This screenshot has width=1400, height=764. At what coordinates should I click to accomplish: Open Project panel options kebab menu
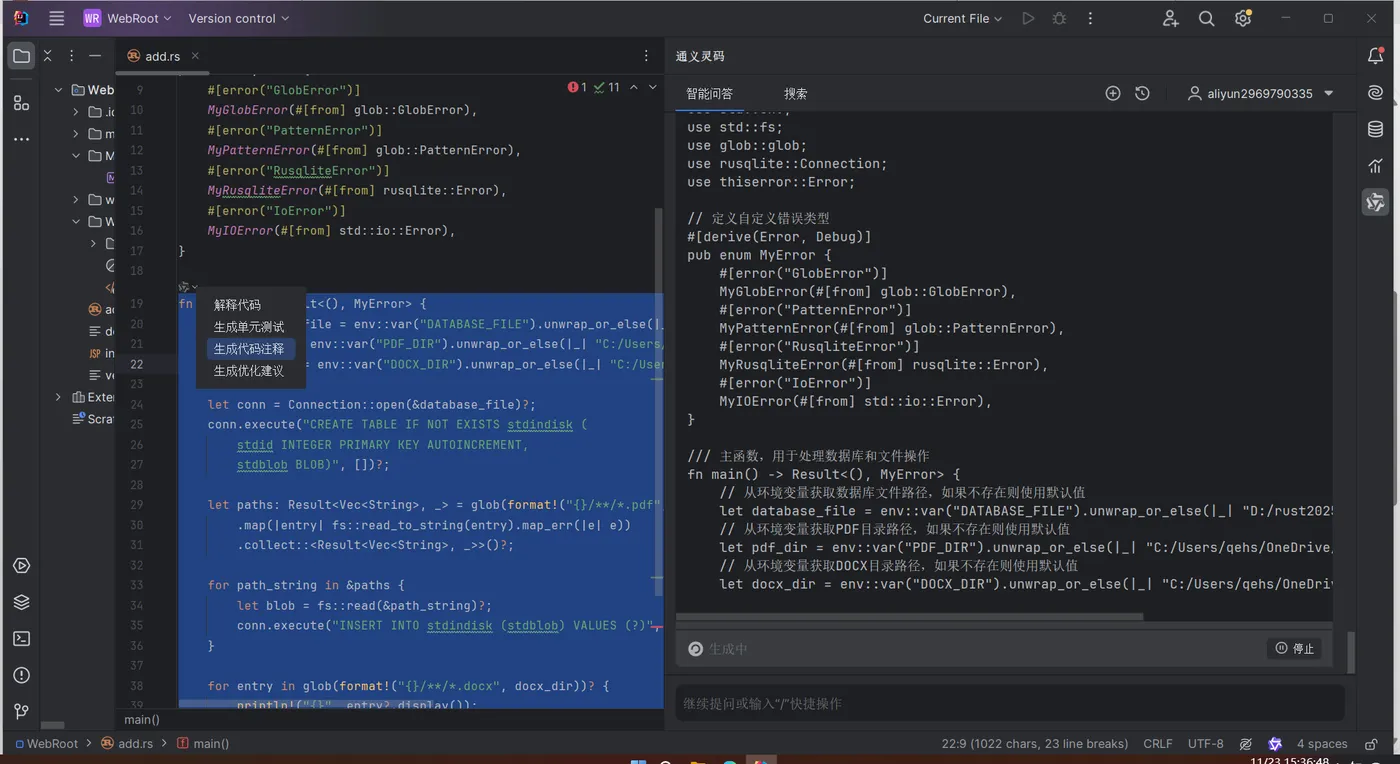click(x=72, y=56)
